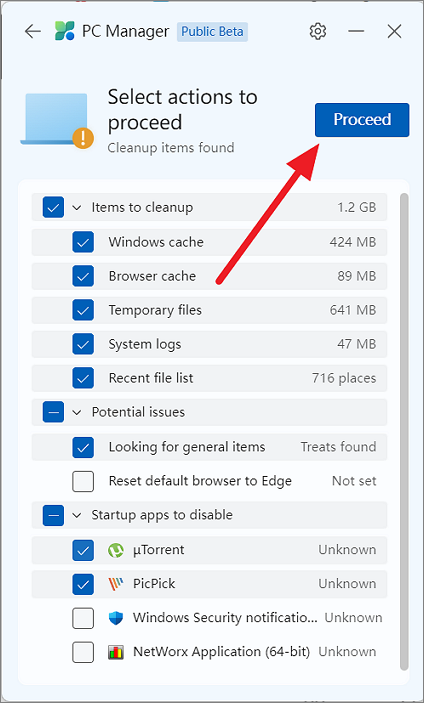The image size is (424, 703).
Task: Click the µTorrent app icon
Action: (x=116, y=550)
